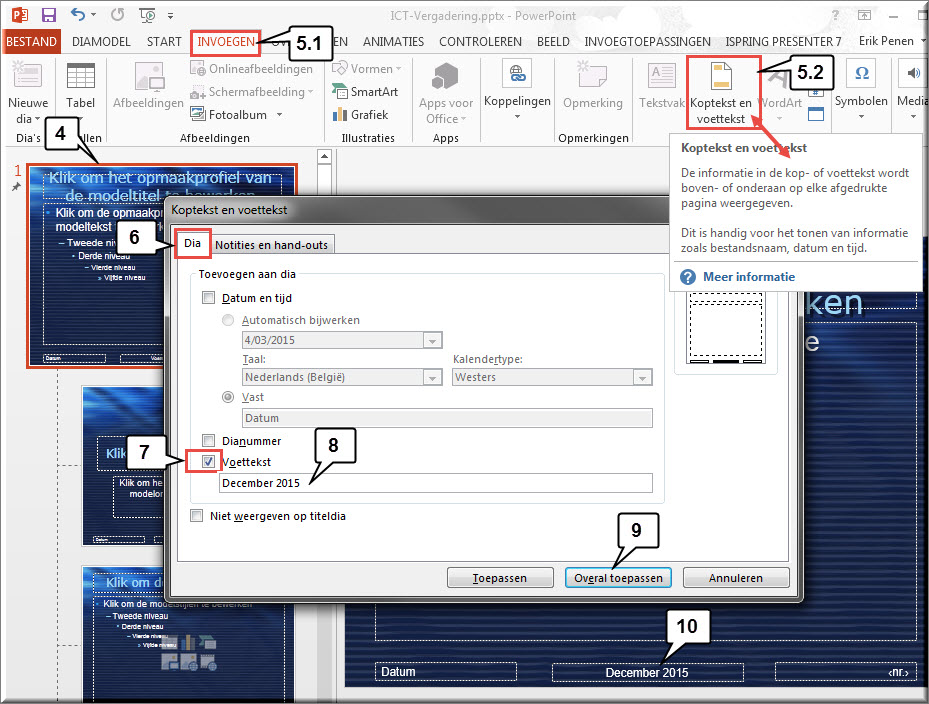Click the Datum placeholder on the slide
This screenshot has height=704, width=929.
[446, 671]
